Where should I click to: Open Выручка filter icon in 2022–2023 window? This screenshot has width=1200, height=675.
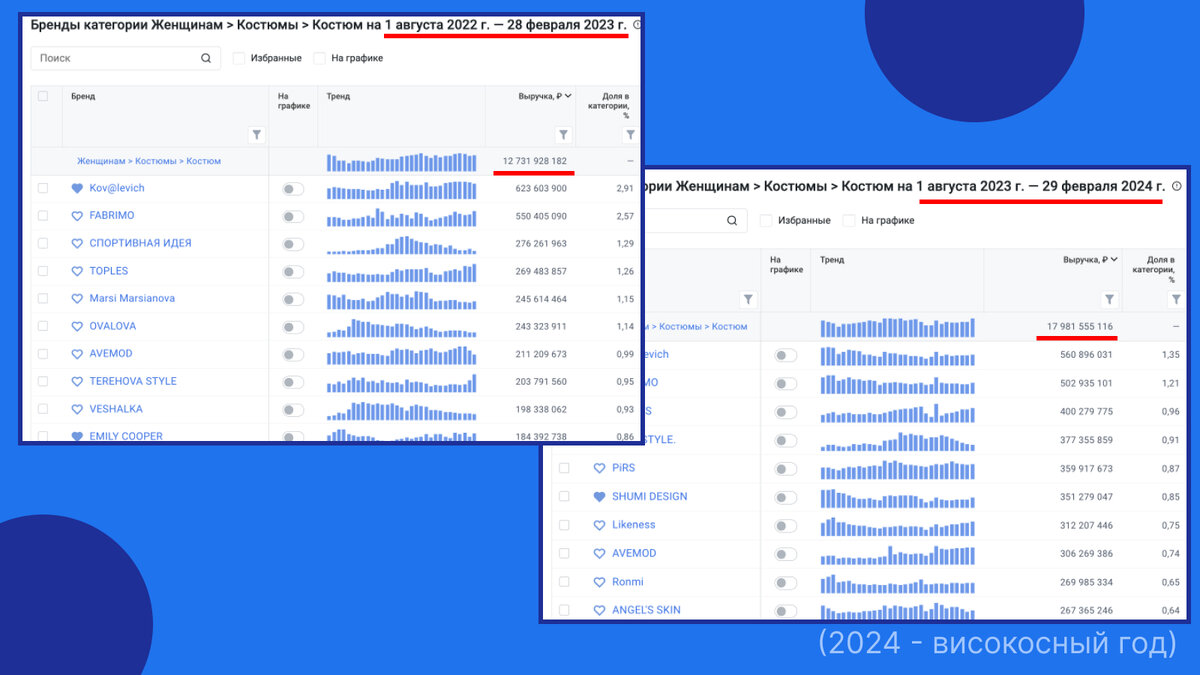[x=563, y=135]
